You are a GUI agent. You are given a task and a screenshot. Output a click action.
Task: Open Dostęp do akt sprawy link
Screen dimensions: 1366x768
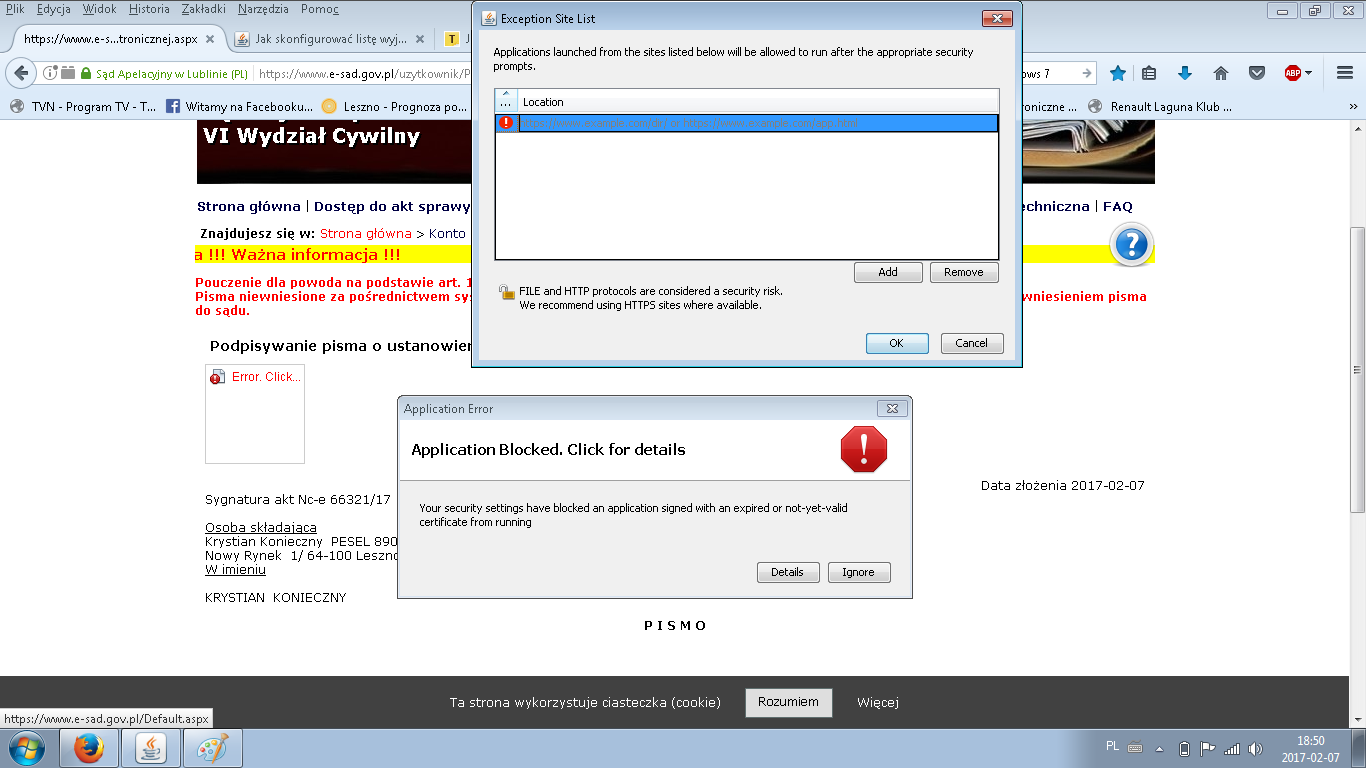coord(392,207)
